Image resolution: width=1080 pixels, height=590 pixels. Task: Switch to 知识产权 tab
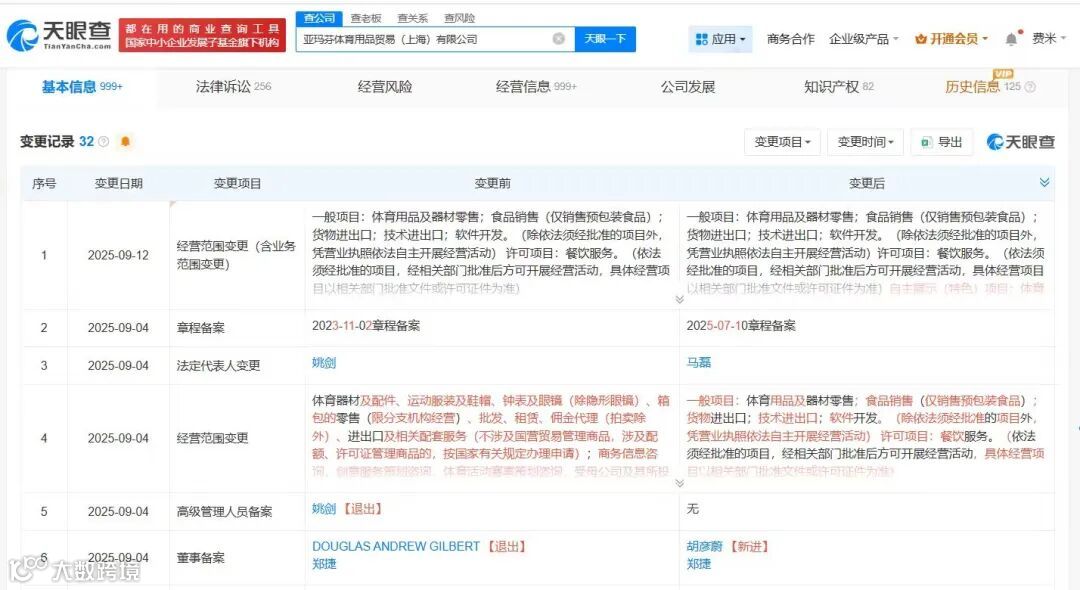(x=838, y=87)
